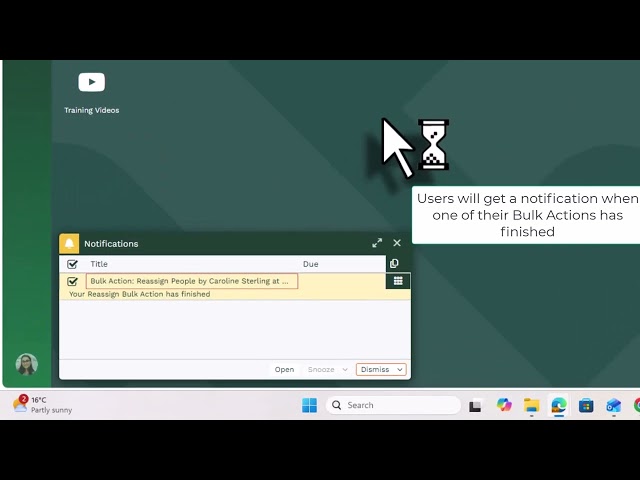Click the copy icon beside Due column

394,264
